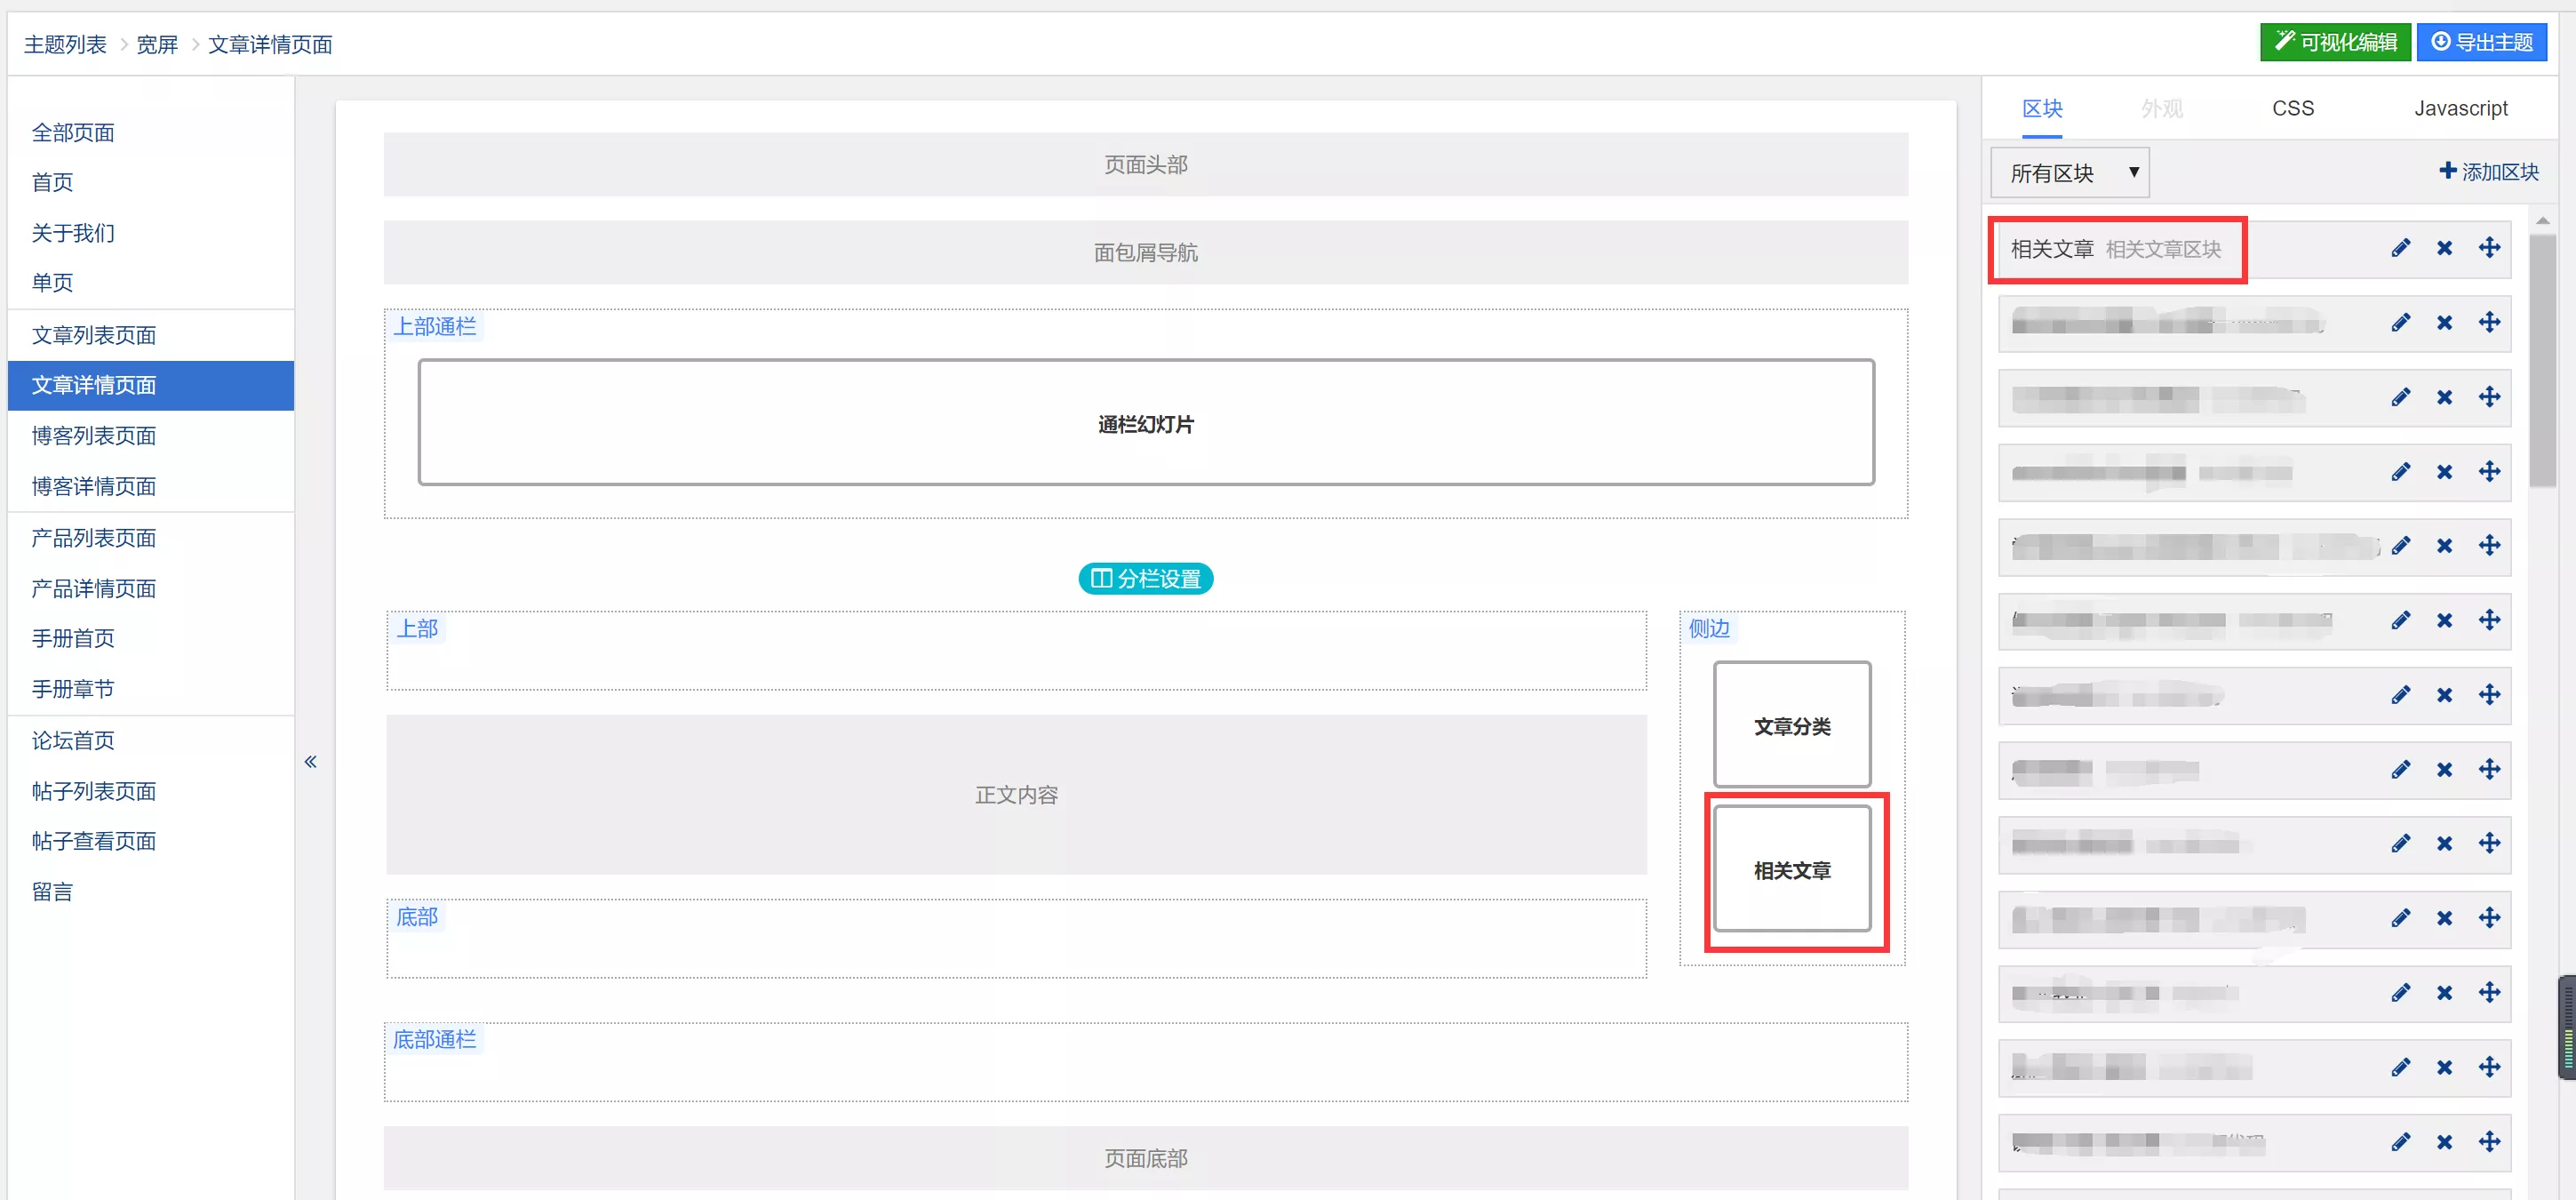Viewport: 2576px width, 1200px height.
Task: Click the move icon on 相关文章 row
Action: coord(2489,248)
